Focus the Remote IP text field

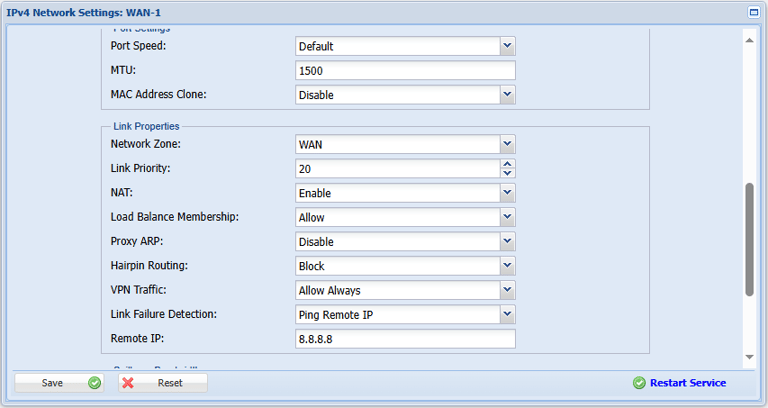405,340
